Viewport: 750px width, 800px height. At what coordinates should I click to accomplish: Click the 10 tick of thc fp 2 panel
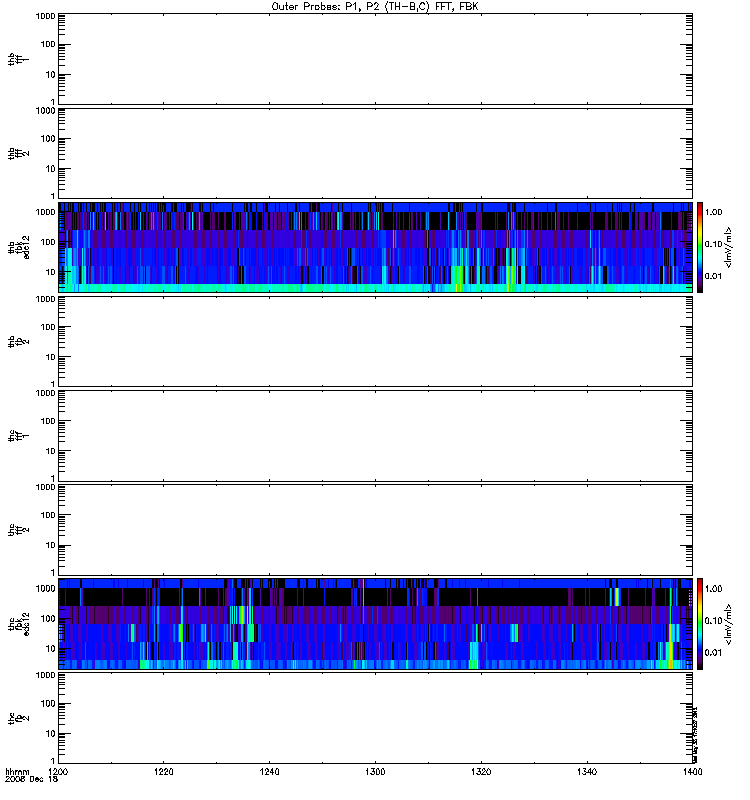50,734
